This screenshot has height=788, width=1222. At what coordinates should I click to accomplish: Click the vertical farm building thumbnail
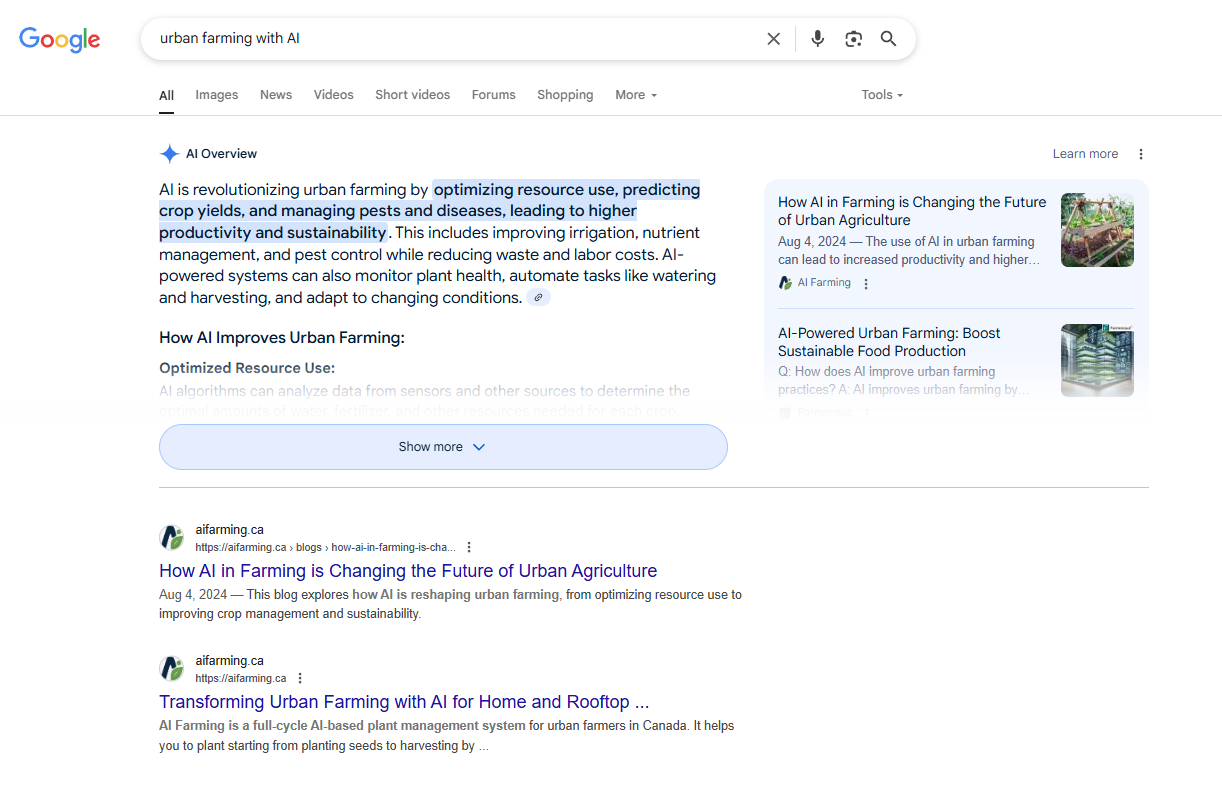[1097, 360]
